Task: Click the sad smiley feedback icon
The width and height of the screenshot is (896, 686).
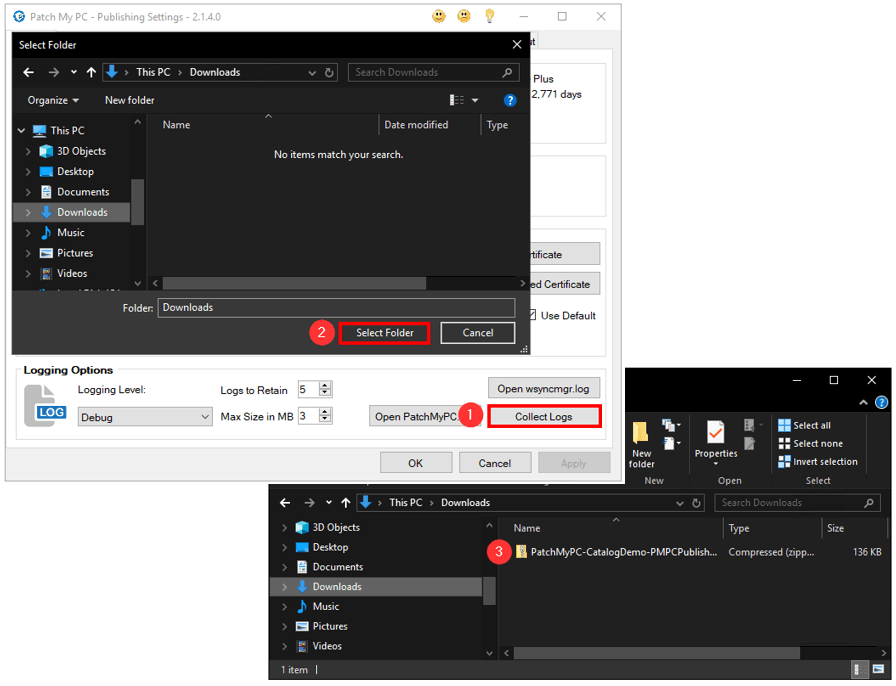Action: (464, 16)
